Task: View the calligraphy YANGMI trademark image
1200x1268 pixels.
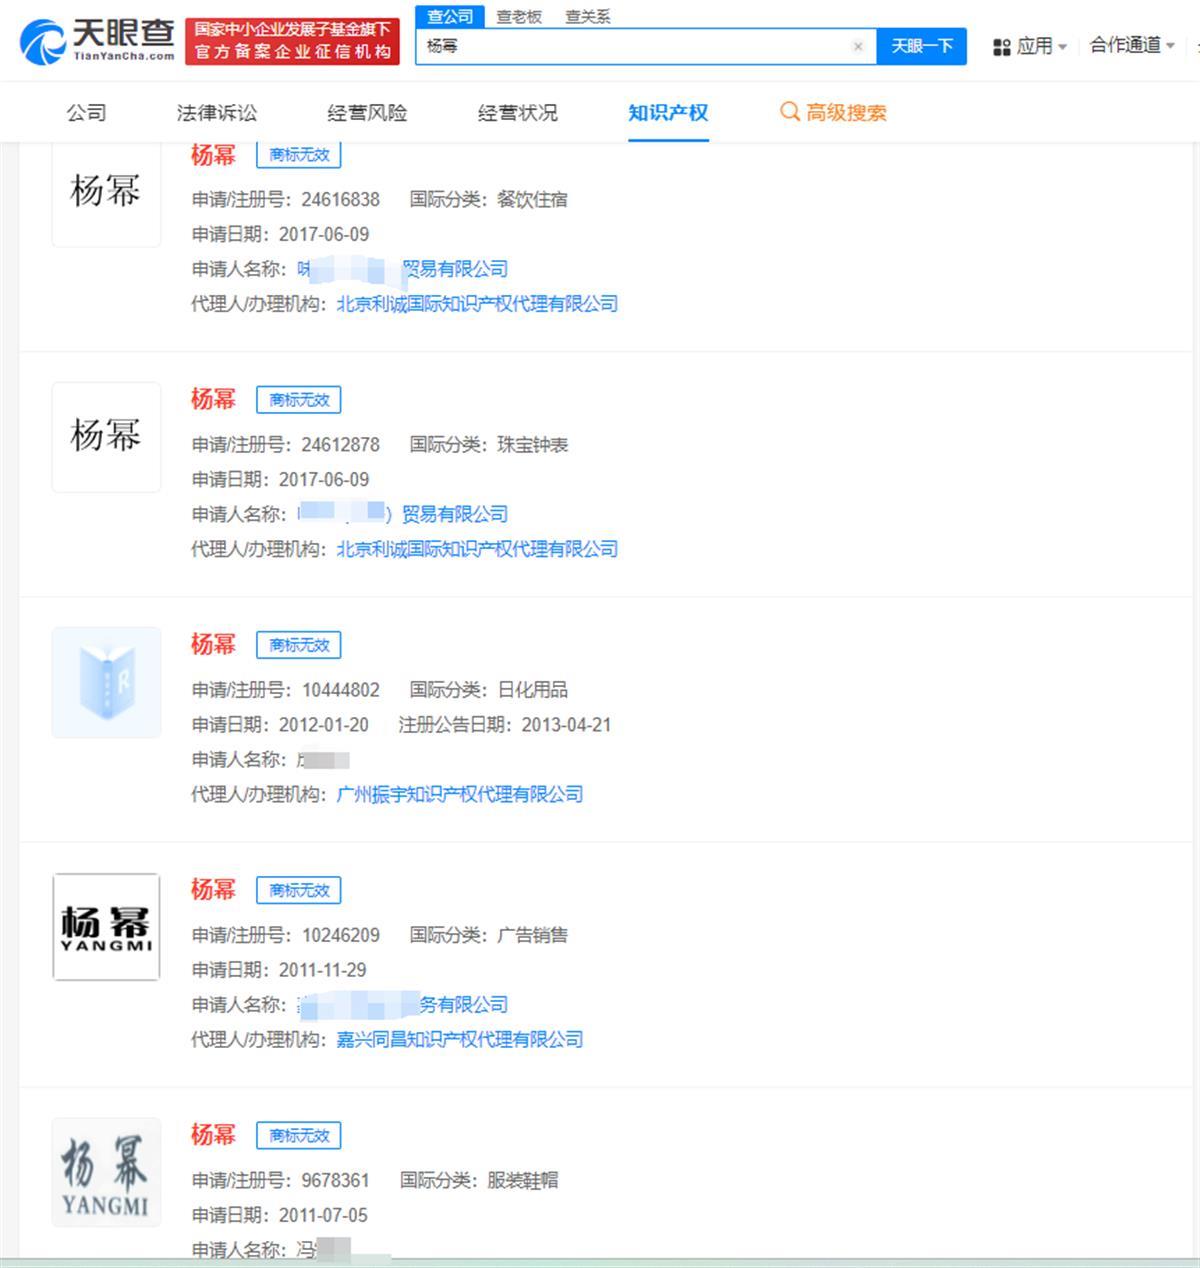Action: coord(106,1172)
